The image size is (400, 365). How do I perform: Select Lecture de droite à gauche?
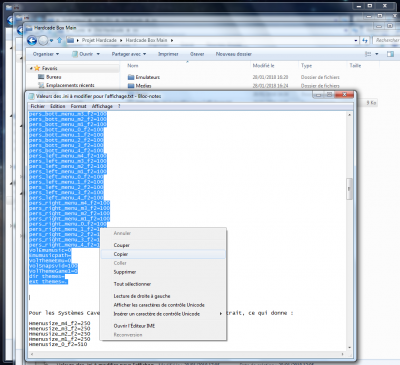coord(163,296)
